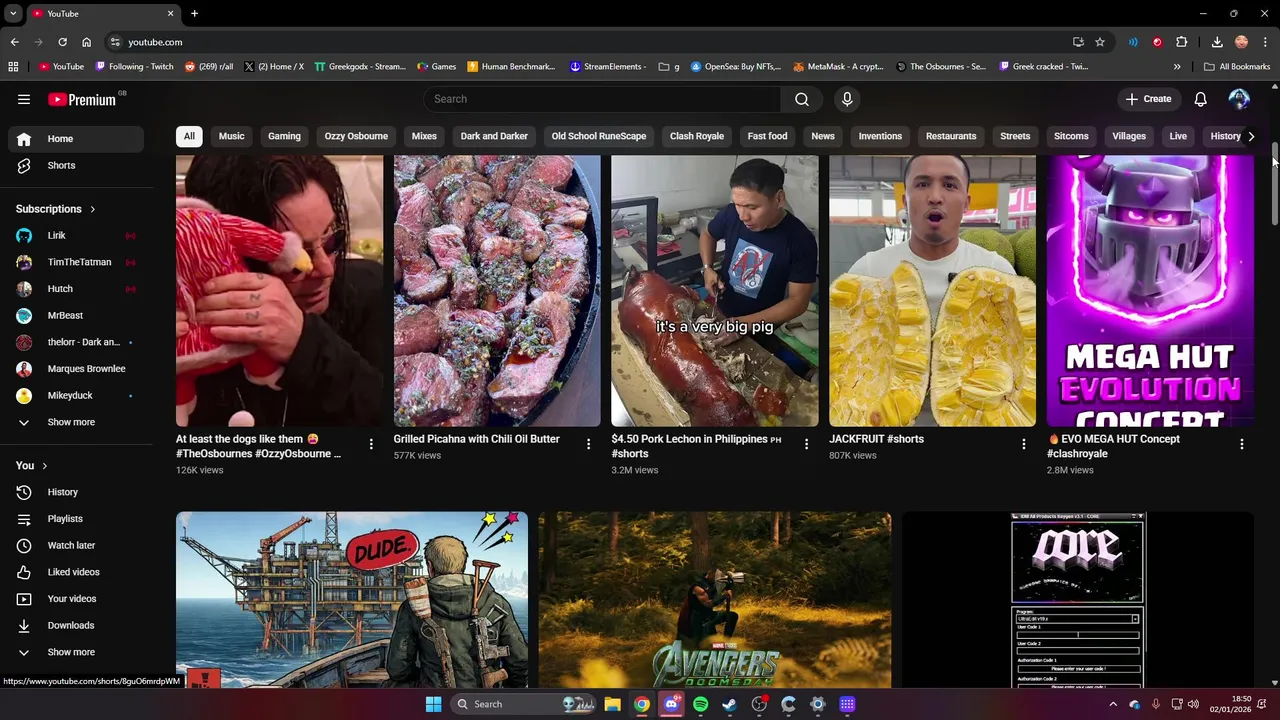
Task: Open the browser extensions puzzle icon
Action: click(x=1181, y=42)
